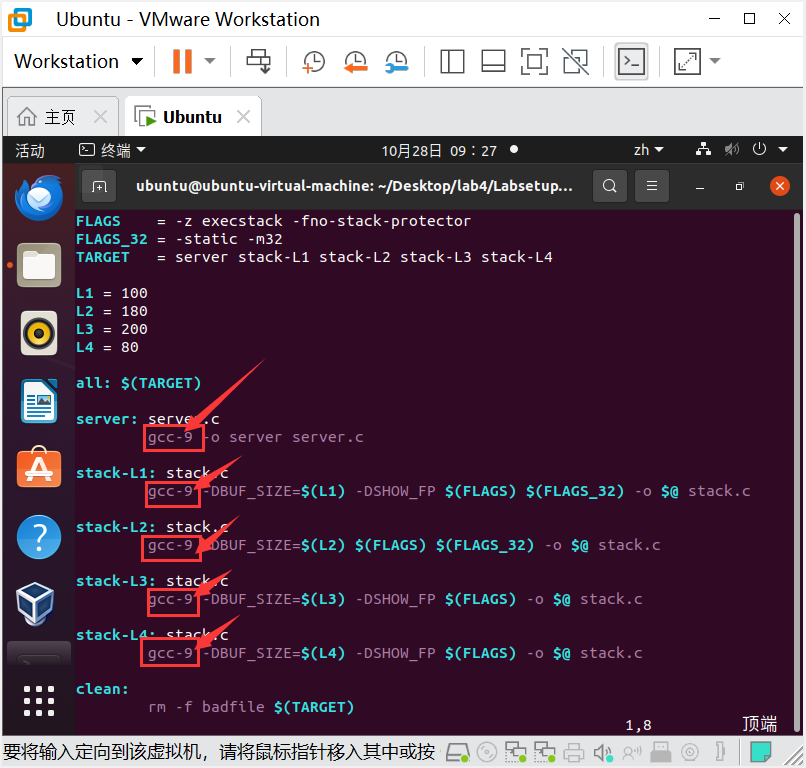Open the terminal hamburger menu
Viewport: 806px width, 768px height.
[x=649, y=186]
